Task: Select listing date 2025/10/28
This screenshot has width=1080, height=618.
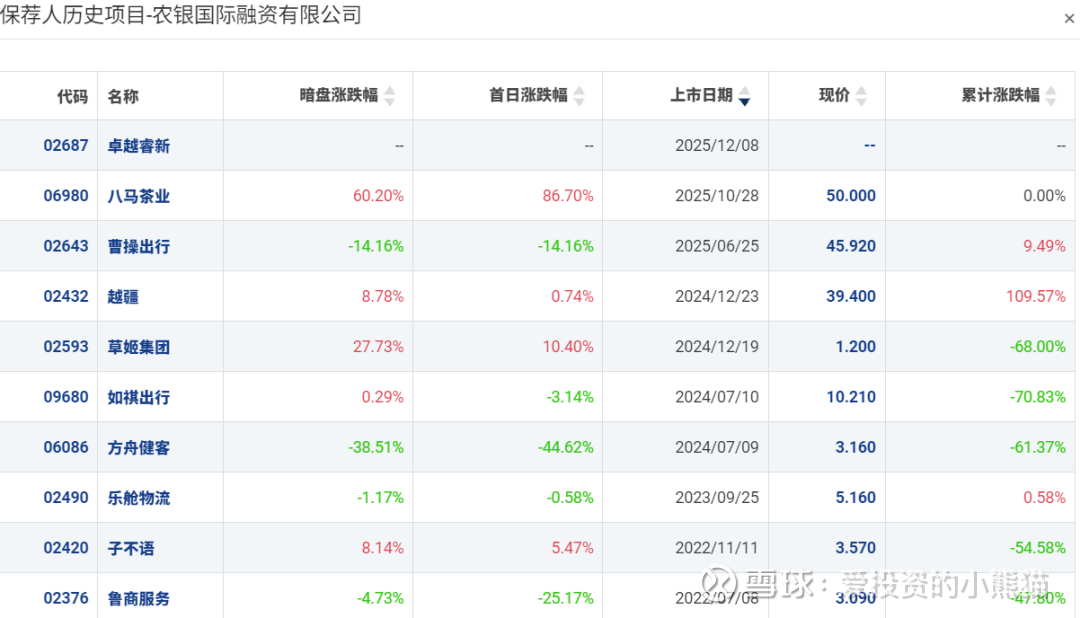Action: [x=717, y=196]
